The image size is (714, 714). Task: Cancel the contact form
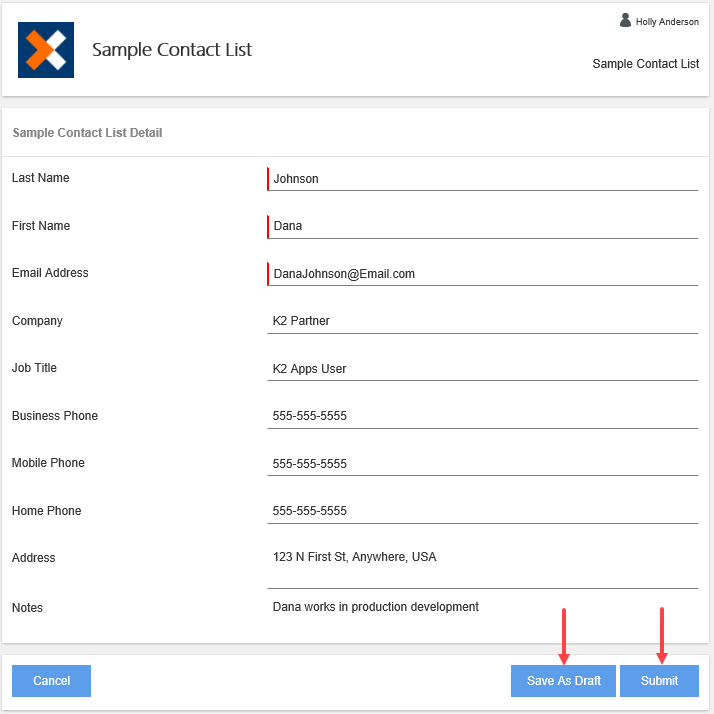point(51,681)
